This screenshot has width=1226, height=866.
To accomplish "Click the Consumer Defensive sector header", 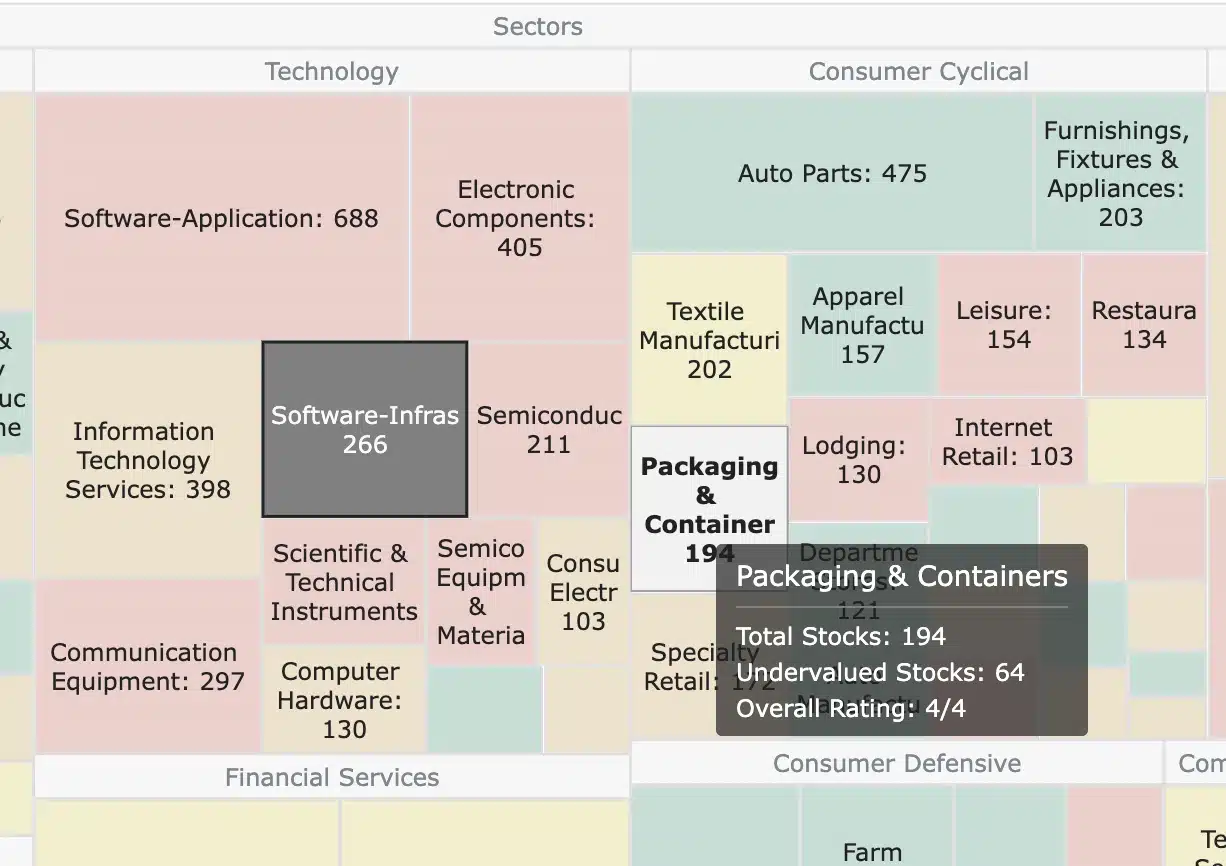I will coord(897,764).
